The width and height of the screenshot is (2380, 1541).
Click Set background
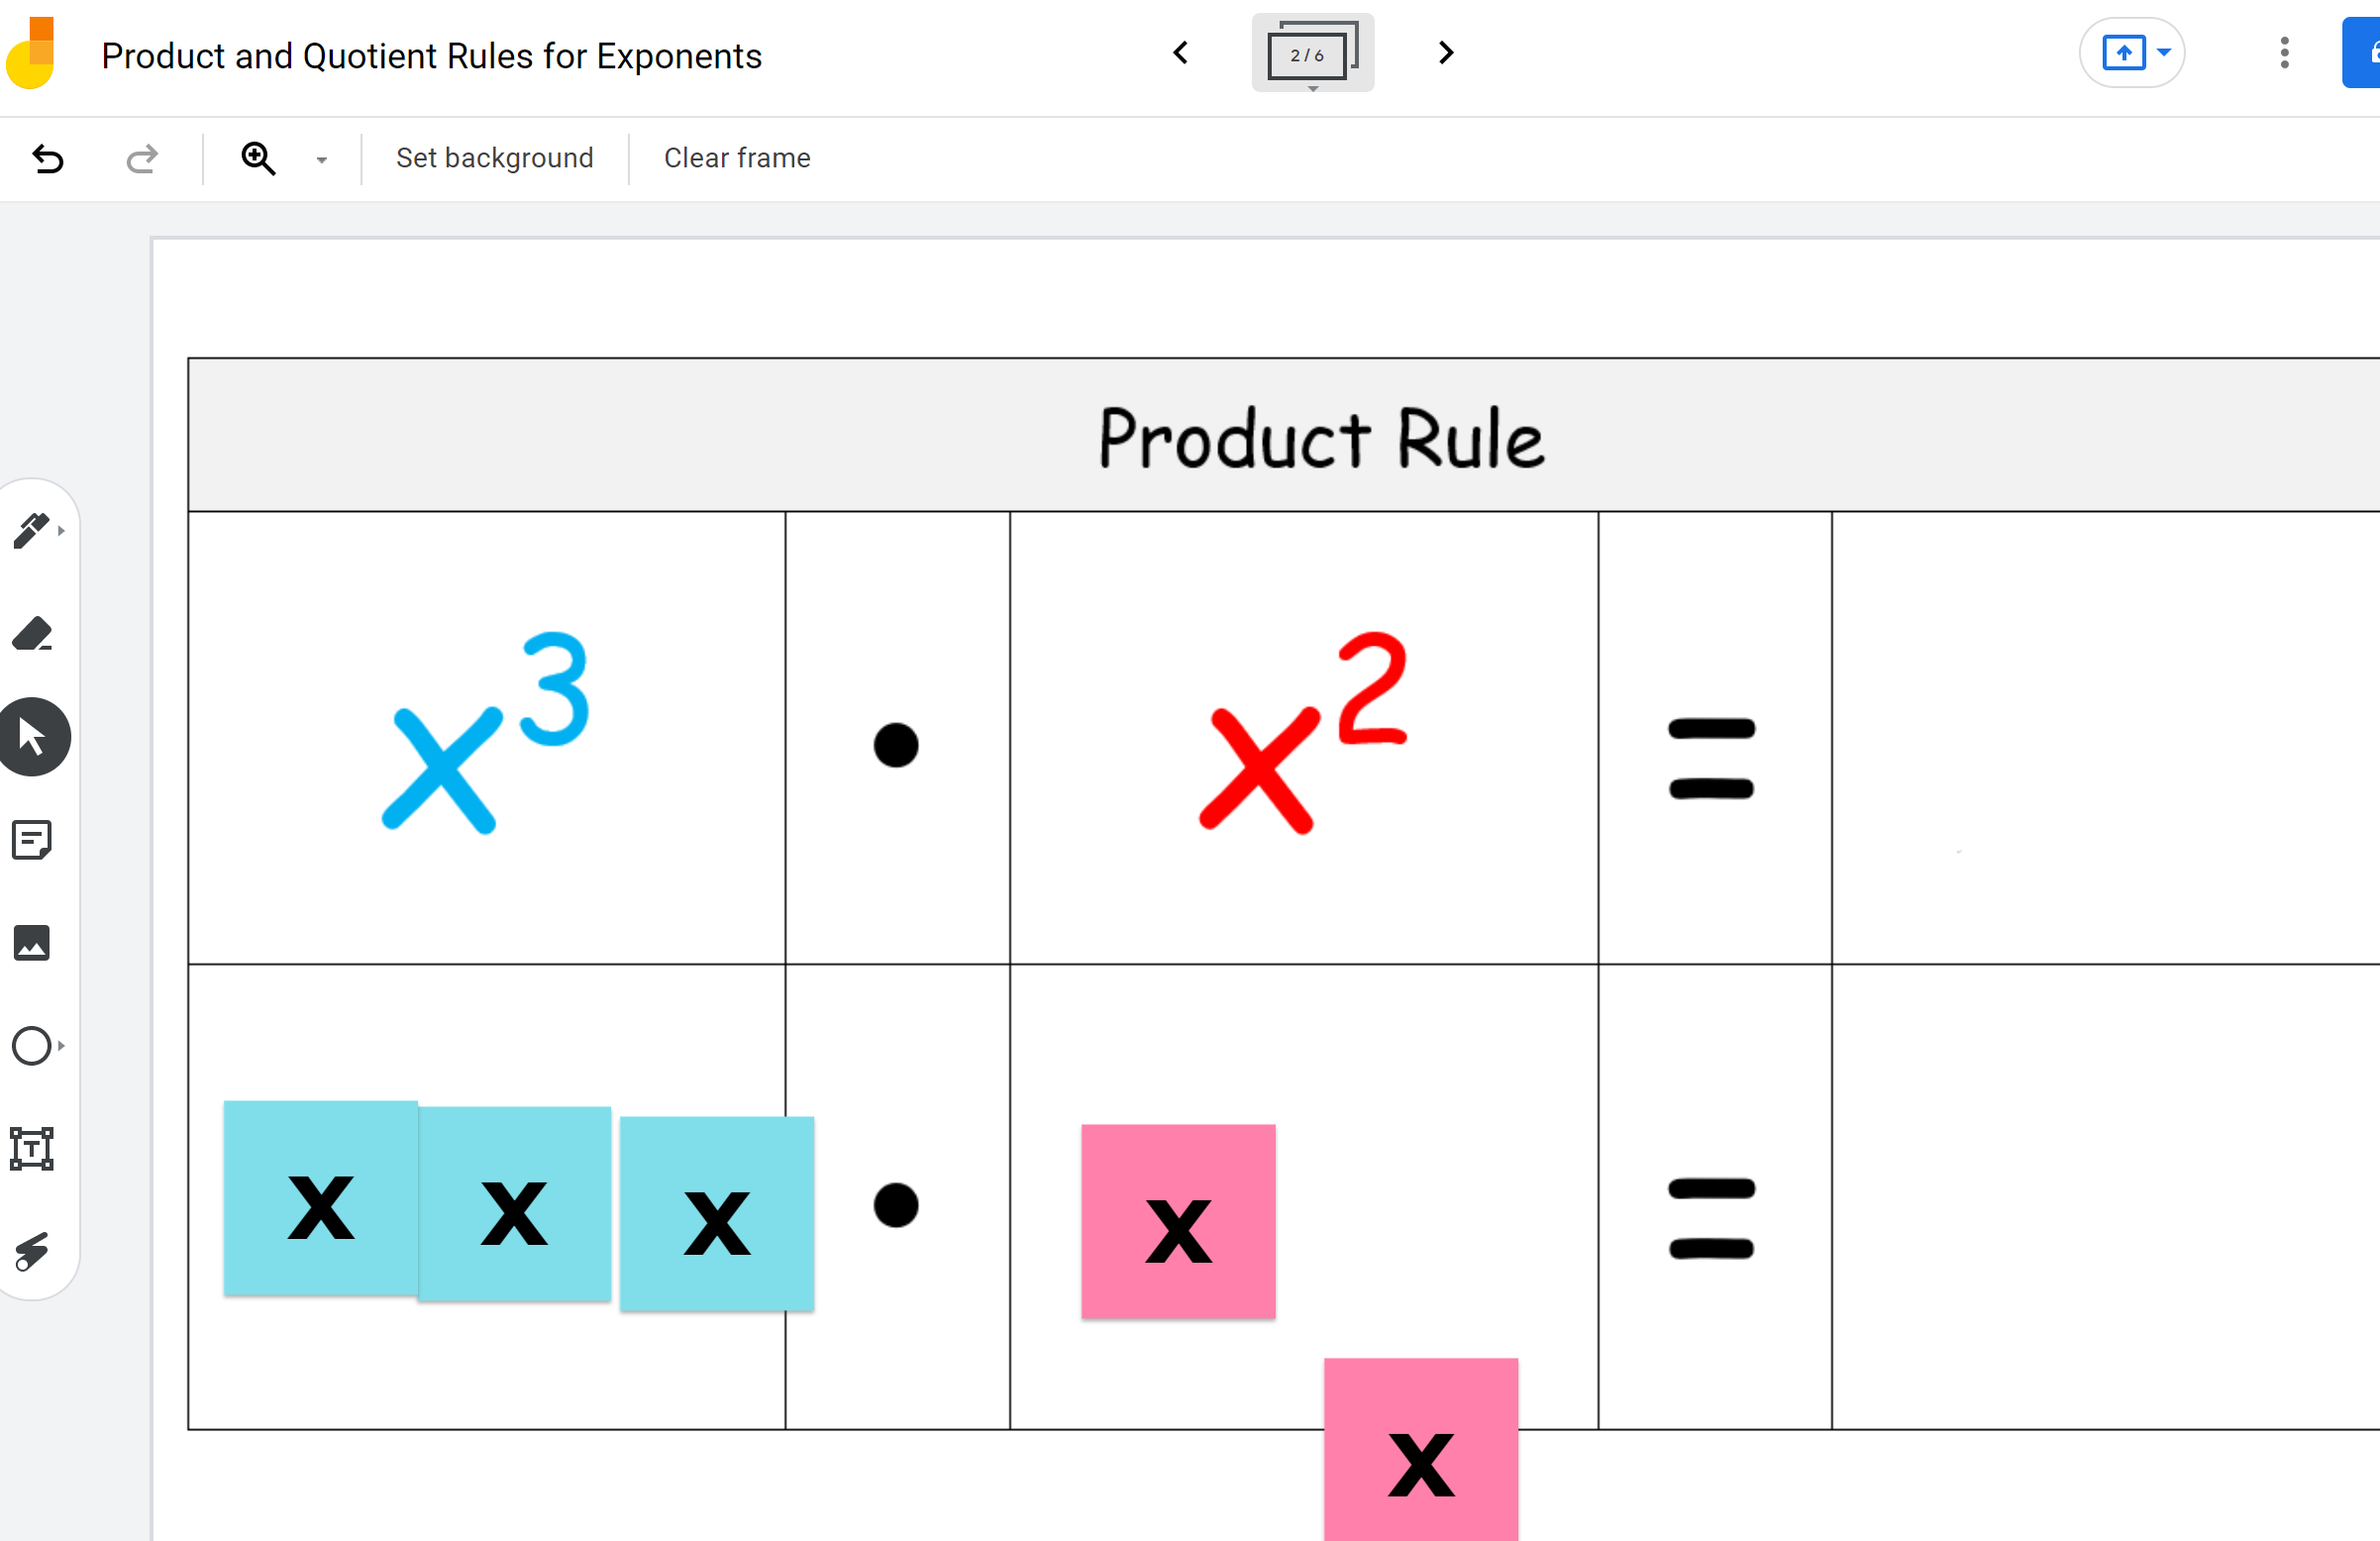(494, 158)
